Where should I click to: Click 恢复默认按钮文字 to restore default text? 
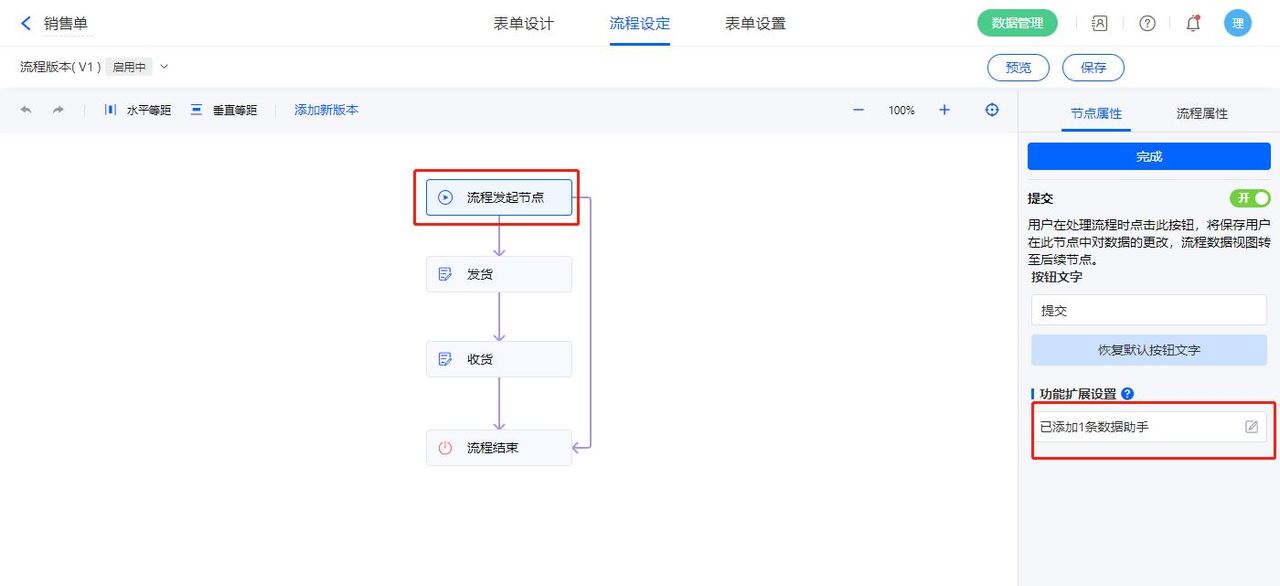pos(1148,347)
